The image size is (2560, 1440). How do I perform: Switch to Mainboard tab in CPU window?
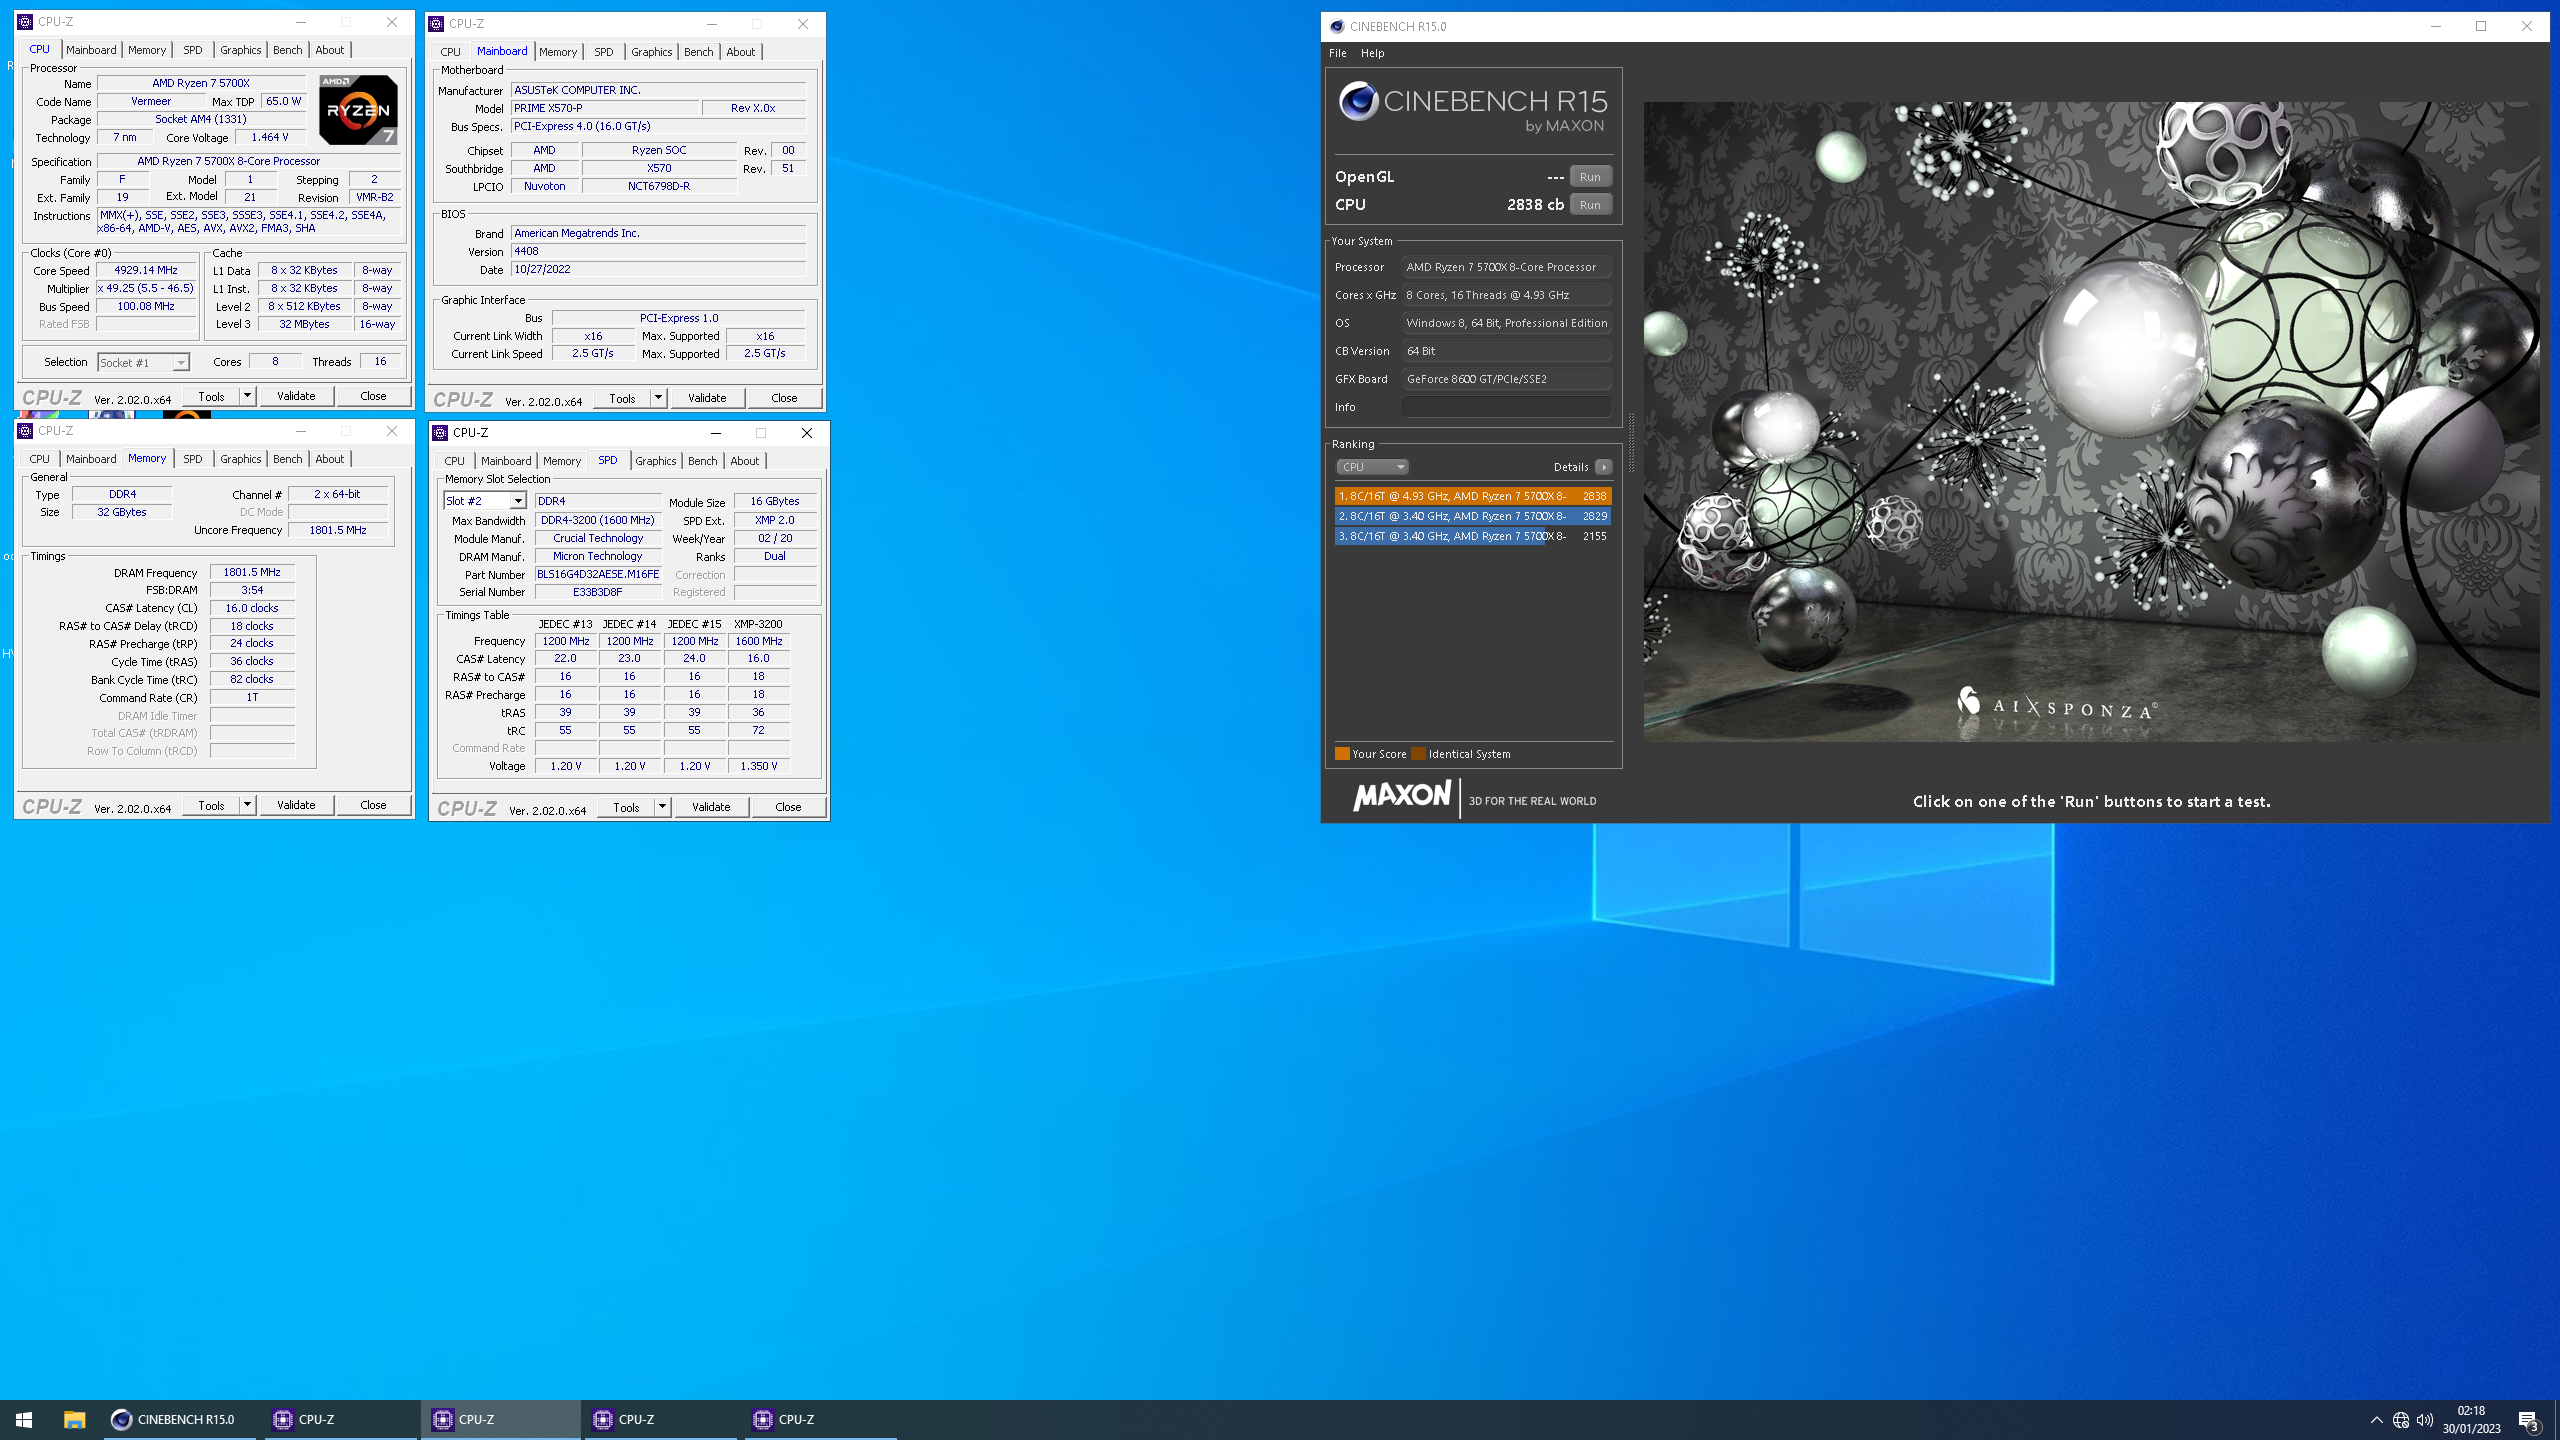(91, 50)
